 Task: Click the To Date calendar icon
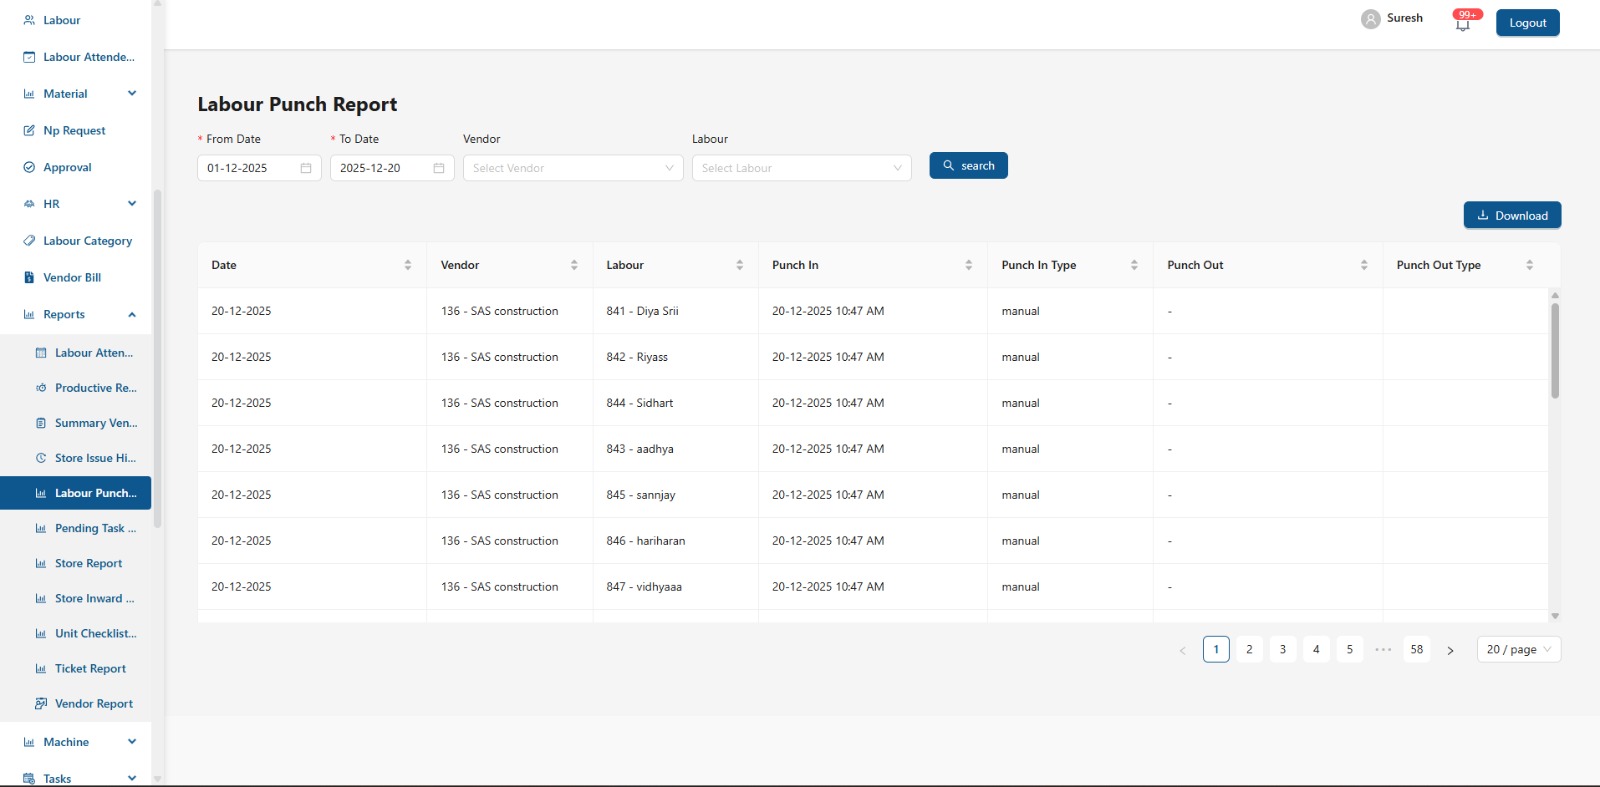(x=439, y=168)
